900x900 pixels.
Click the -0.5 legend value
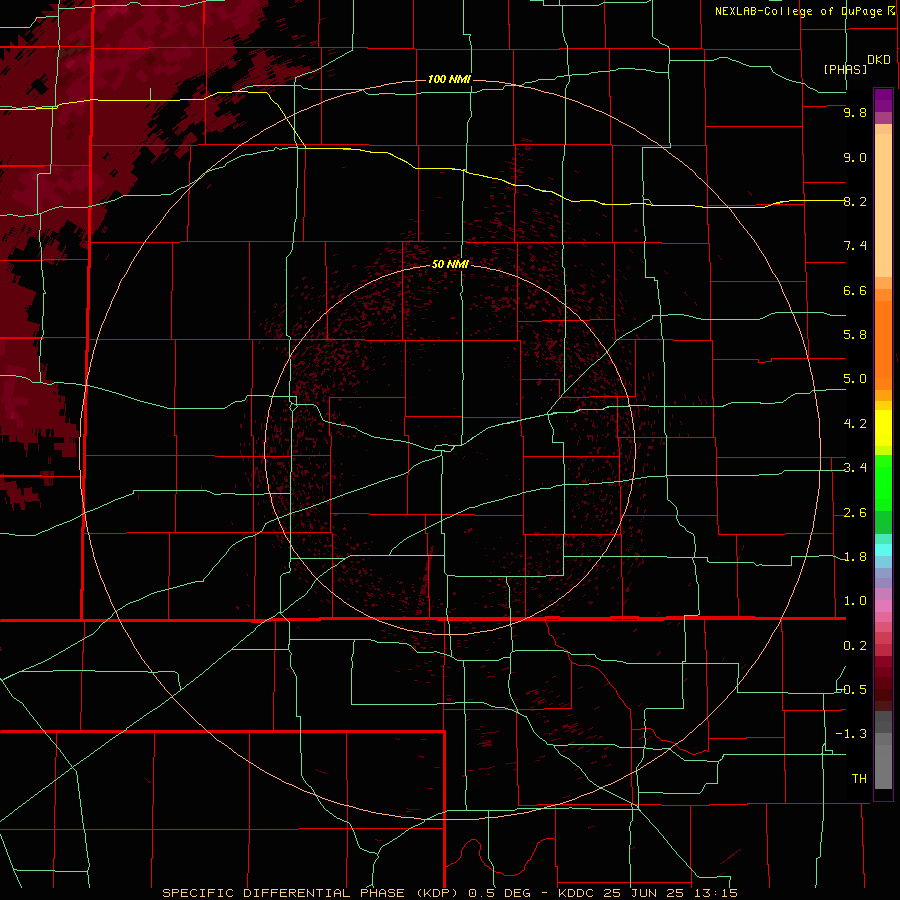(x=852, y=689)
